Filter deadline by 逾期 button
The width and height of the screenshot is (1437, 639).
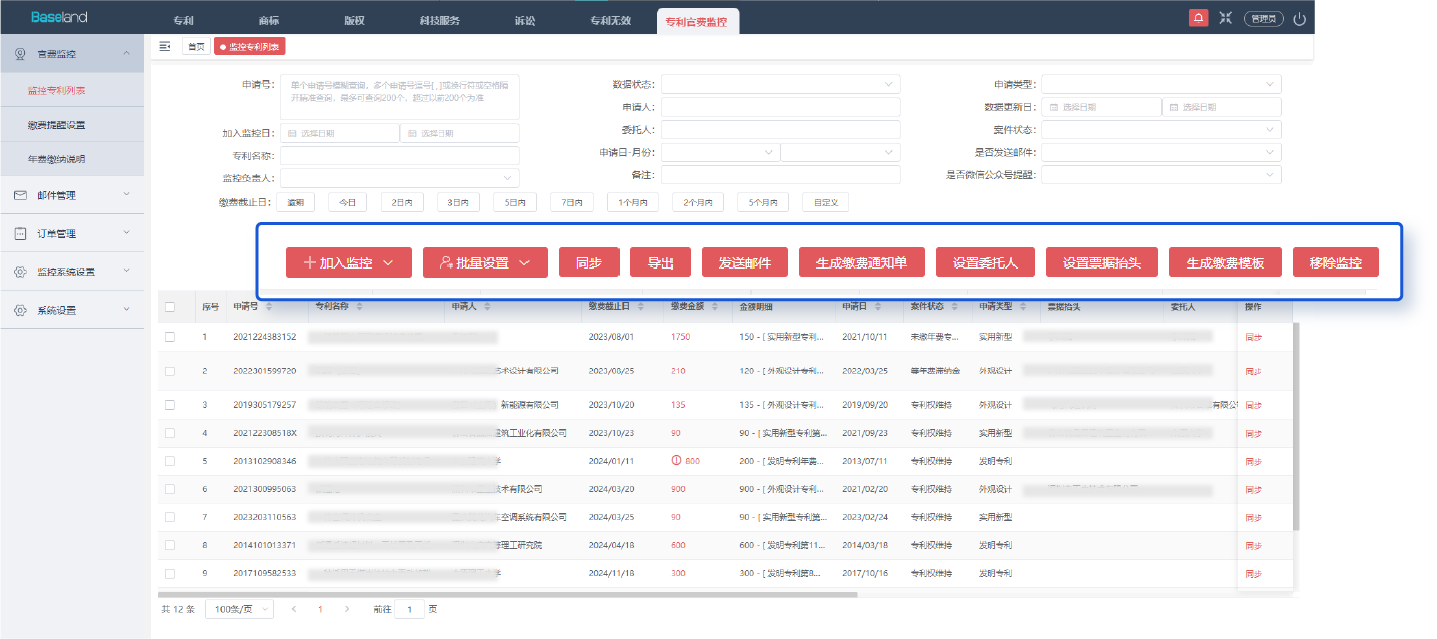coord(295,202)
